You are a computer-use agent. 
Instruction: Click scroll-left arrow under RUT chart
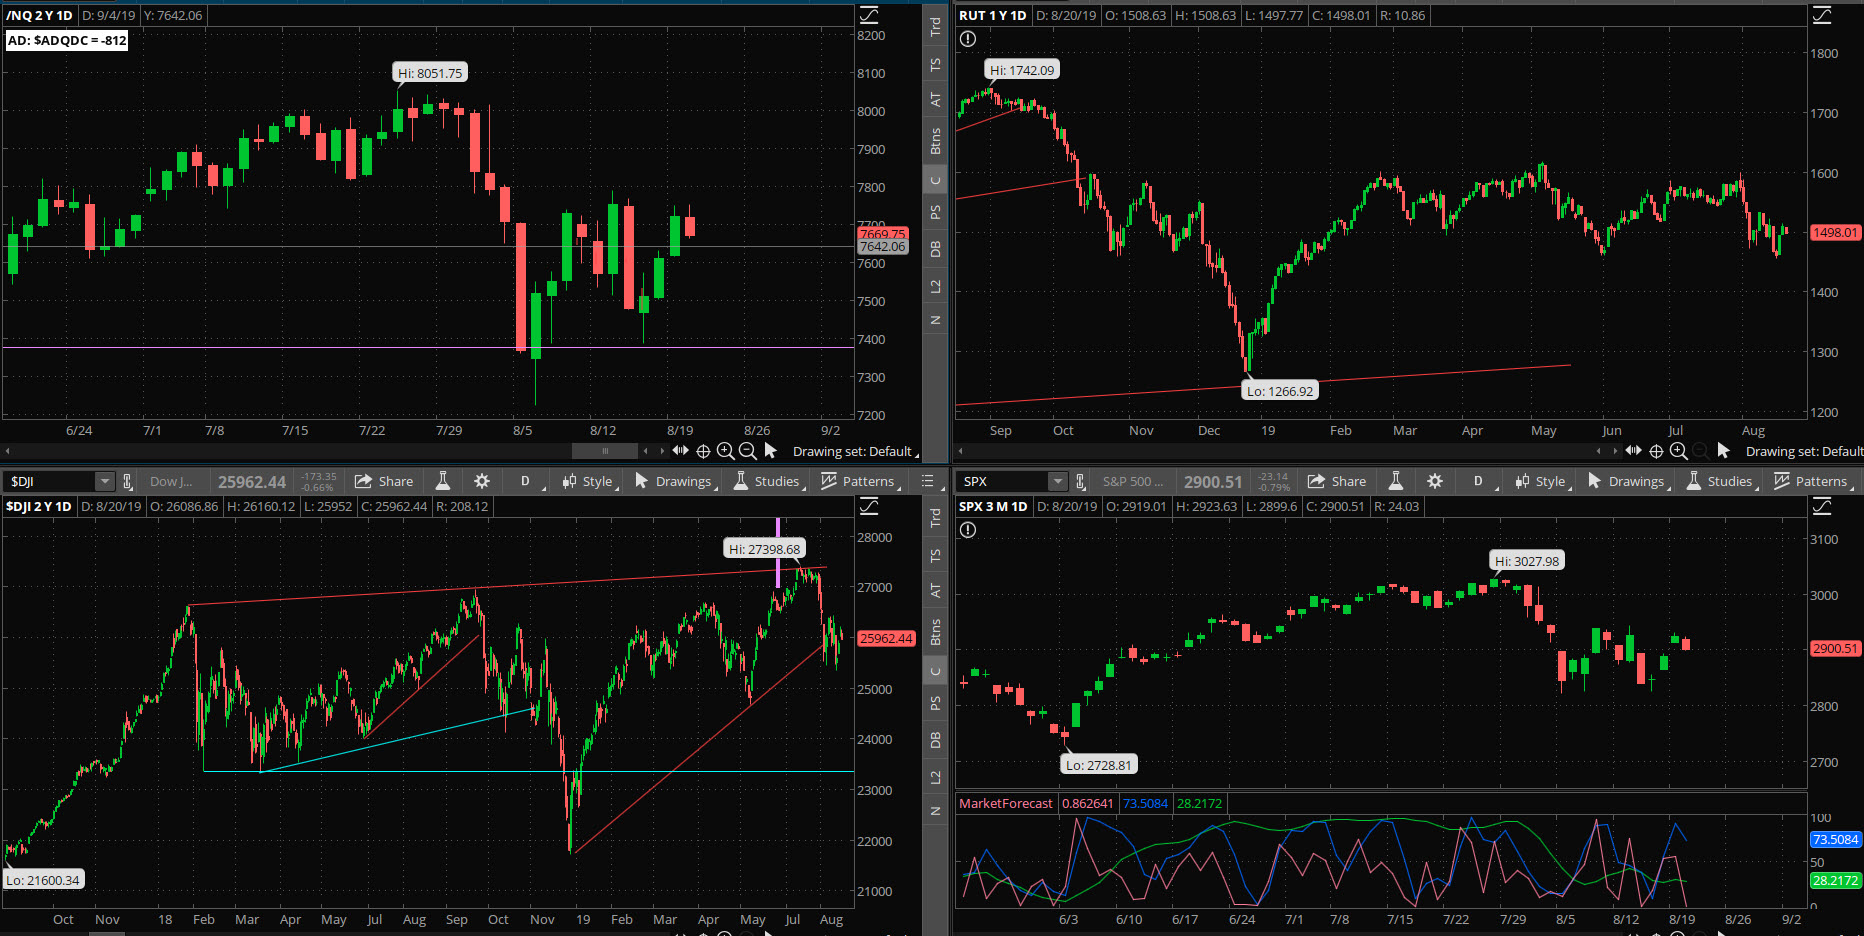tap(960, 451)
